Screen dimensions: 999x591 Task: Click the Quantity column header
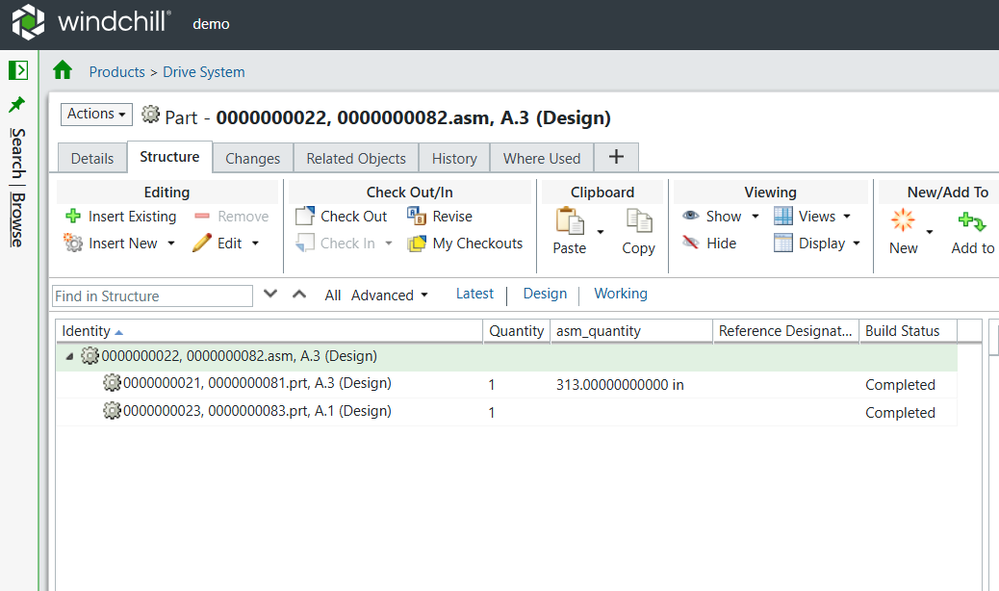coord(516,331)
